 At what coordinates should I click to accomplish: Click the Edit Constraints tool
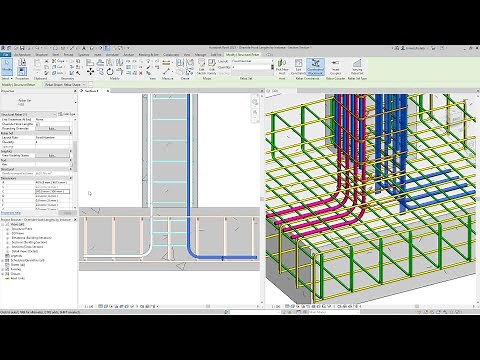coord(298,66)
